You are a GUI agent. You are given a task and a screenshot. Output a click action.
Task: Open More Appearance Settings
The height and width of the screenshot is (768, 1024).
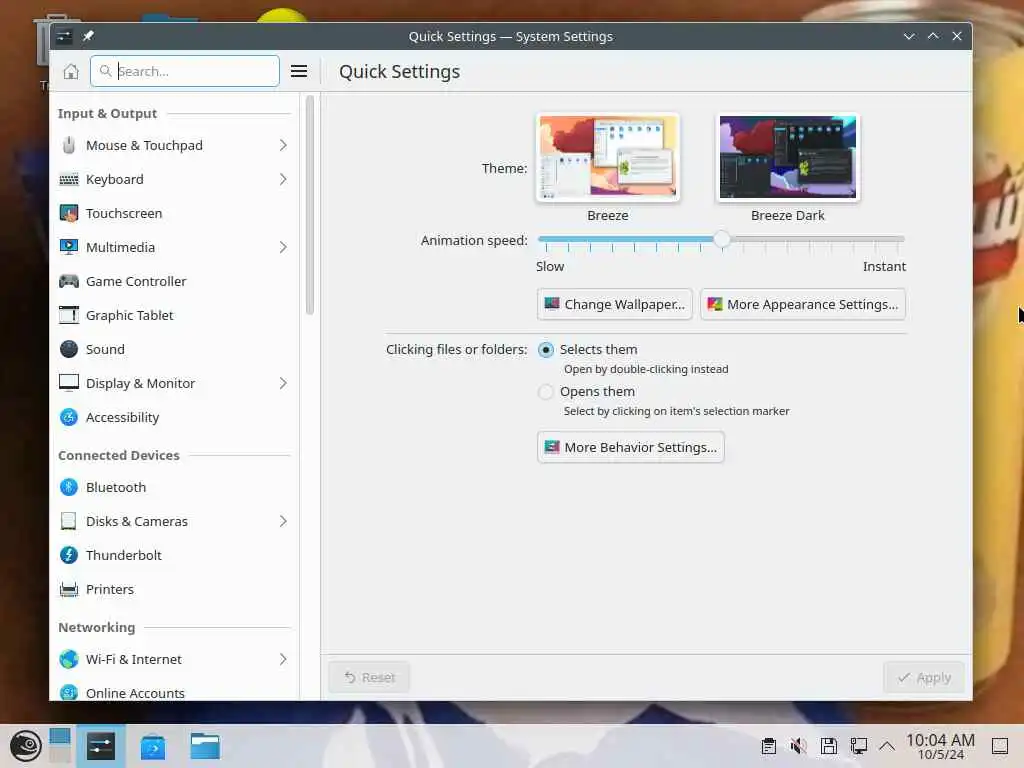coord(803,304)
